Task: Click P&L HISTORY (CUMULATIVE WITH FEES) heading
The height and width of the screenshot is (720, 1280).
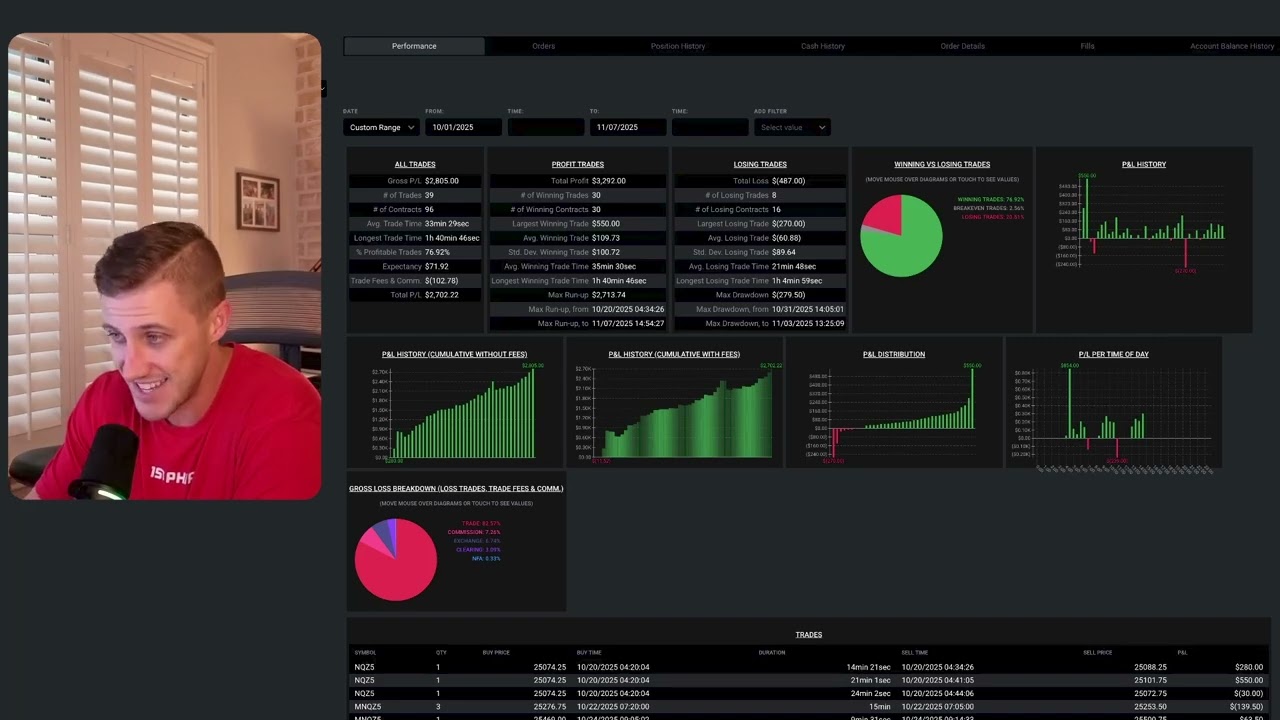Action: coord(674,354)
